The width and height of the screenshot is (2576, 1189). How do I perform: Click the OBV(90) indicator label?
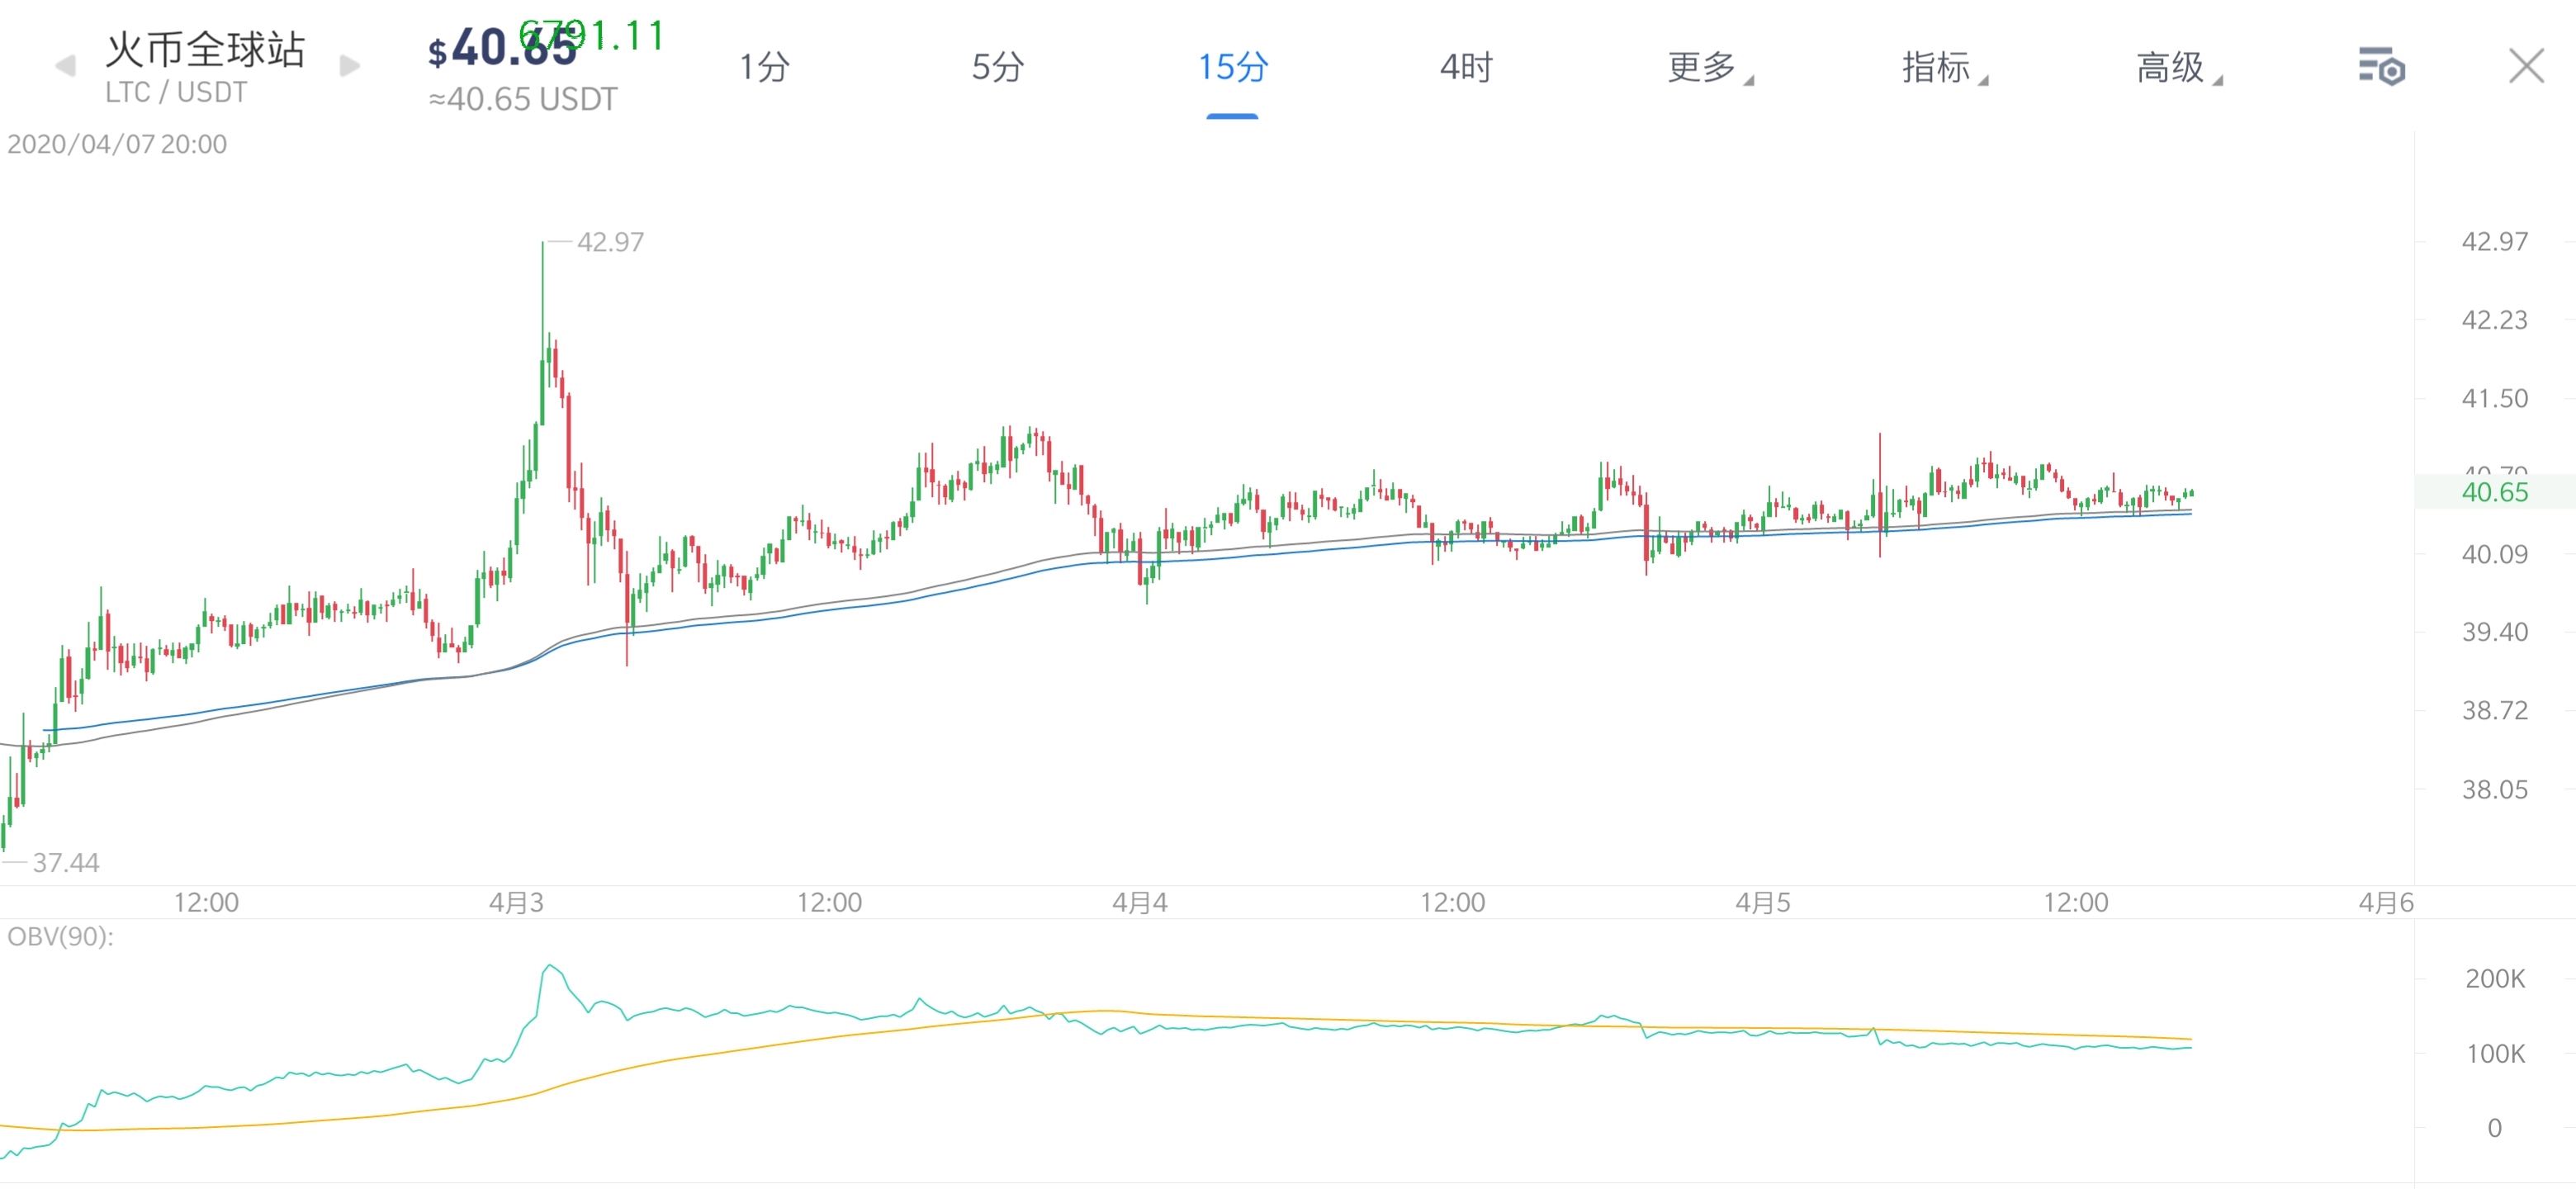[60, 936]
